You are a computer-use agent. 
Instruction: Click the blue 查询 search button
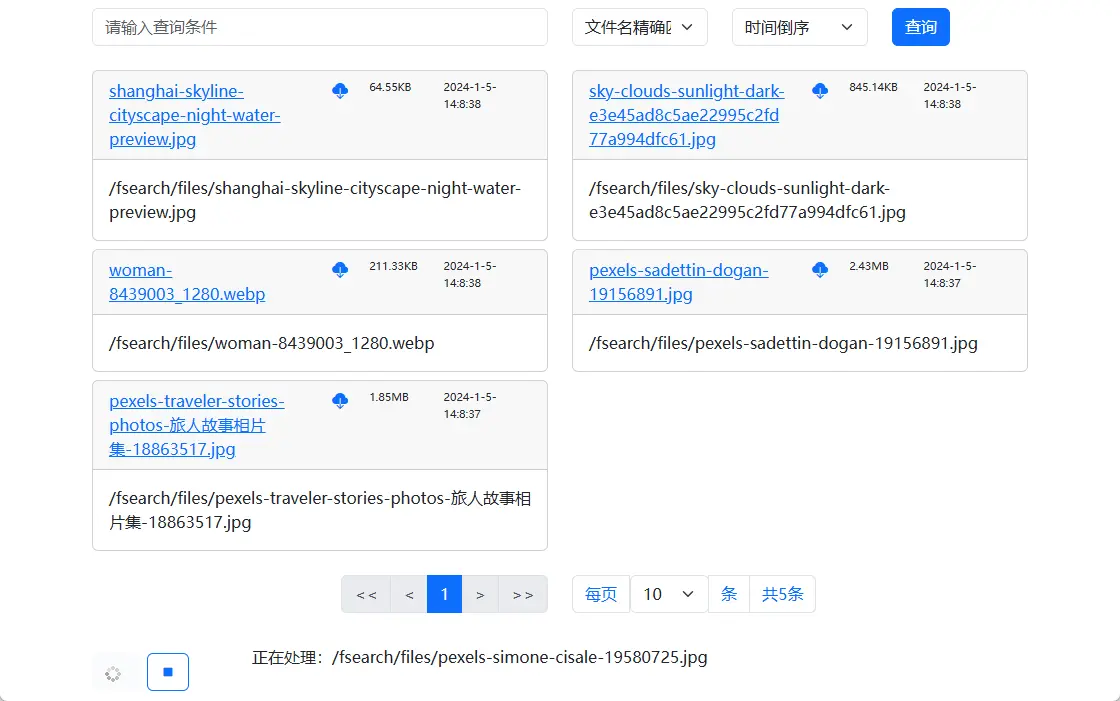point(920,27)
